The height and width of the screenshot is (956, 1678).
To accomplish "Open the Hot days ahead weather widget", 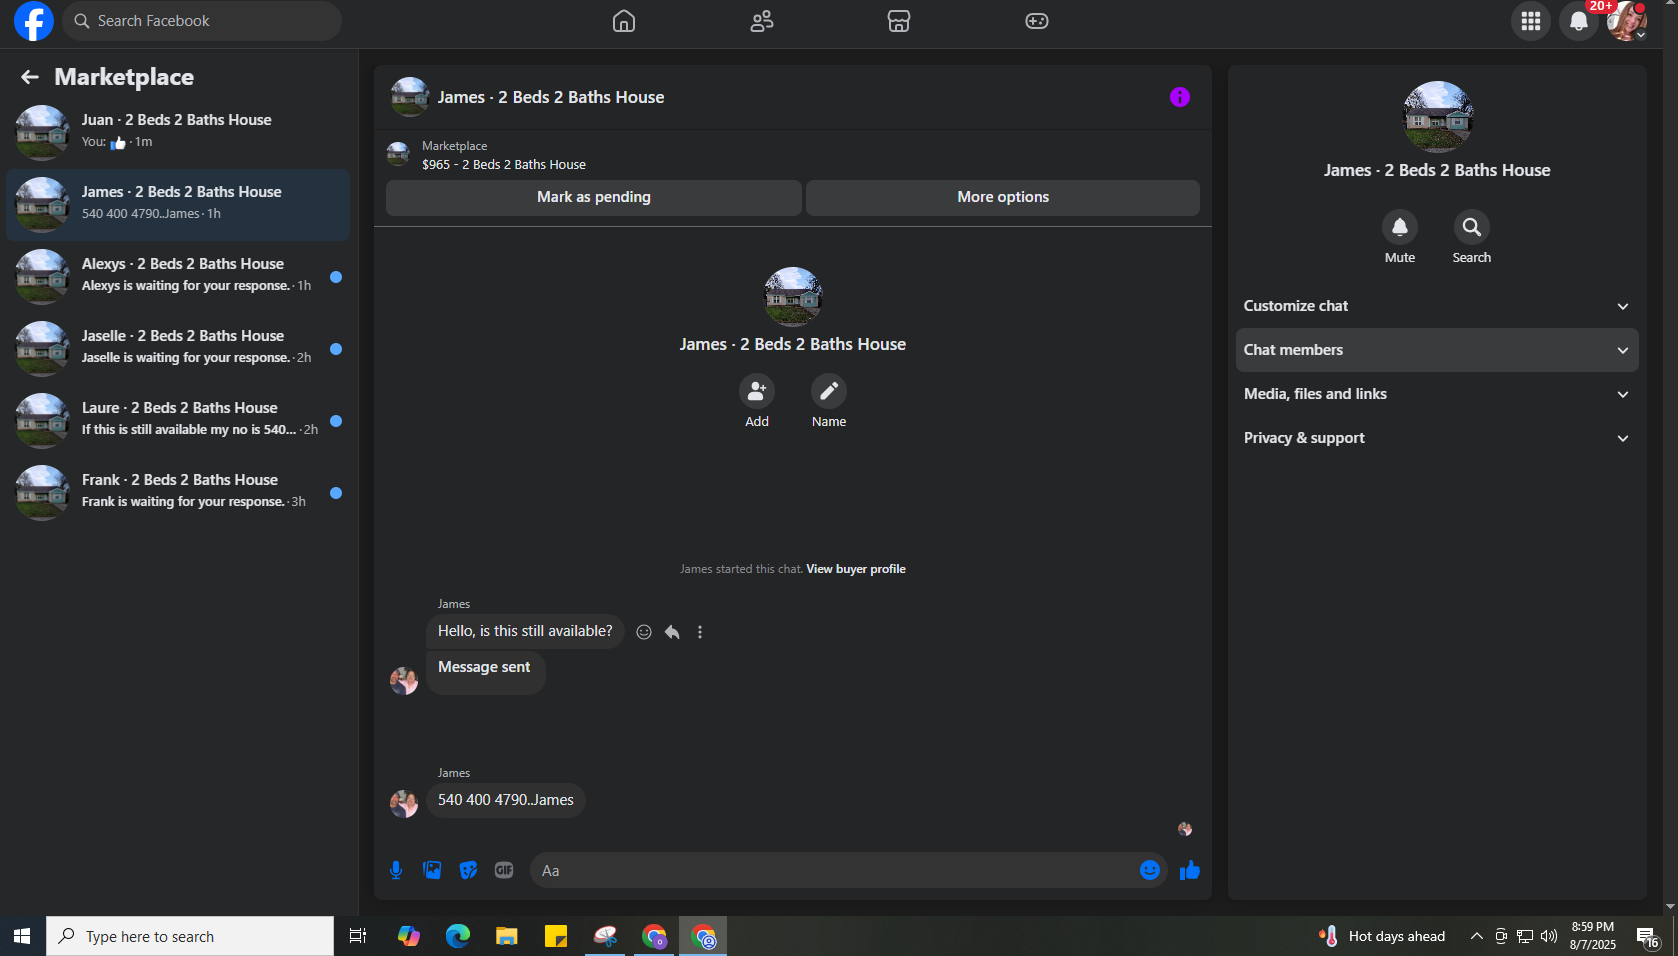I will point(1383,936).
